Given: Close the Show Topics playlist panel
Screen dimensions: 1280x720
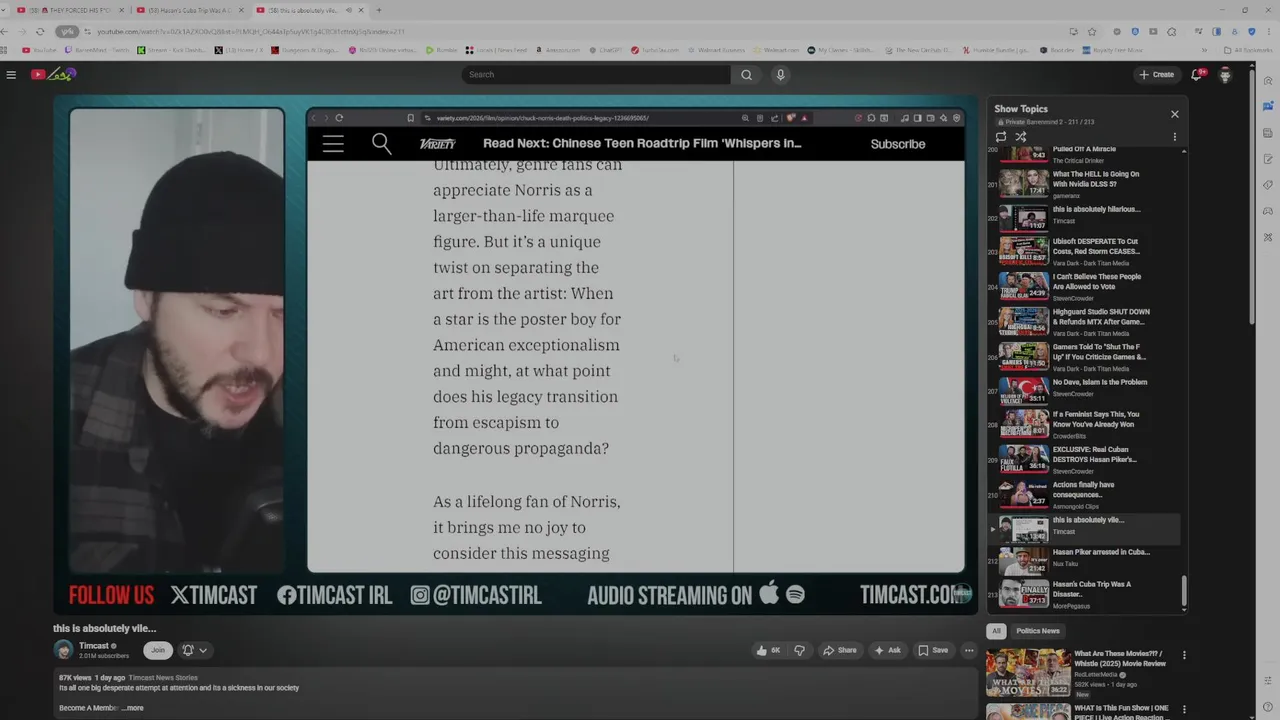Looking at the screenshot, I should [1175, 114].
